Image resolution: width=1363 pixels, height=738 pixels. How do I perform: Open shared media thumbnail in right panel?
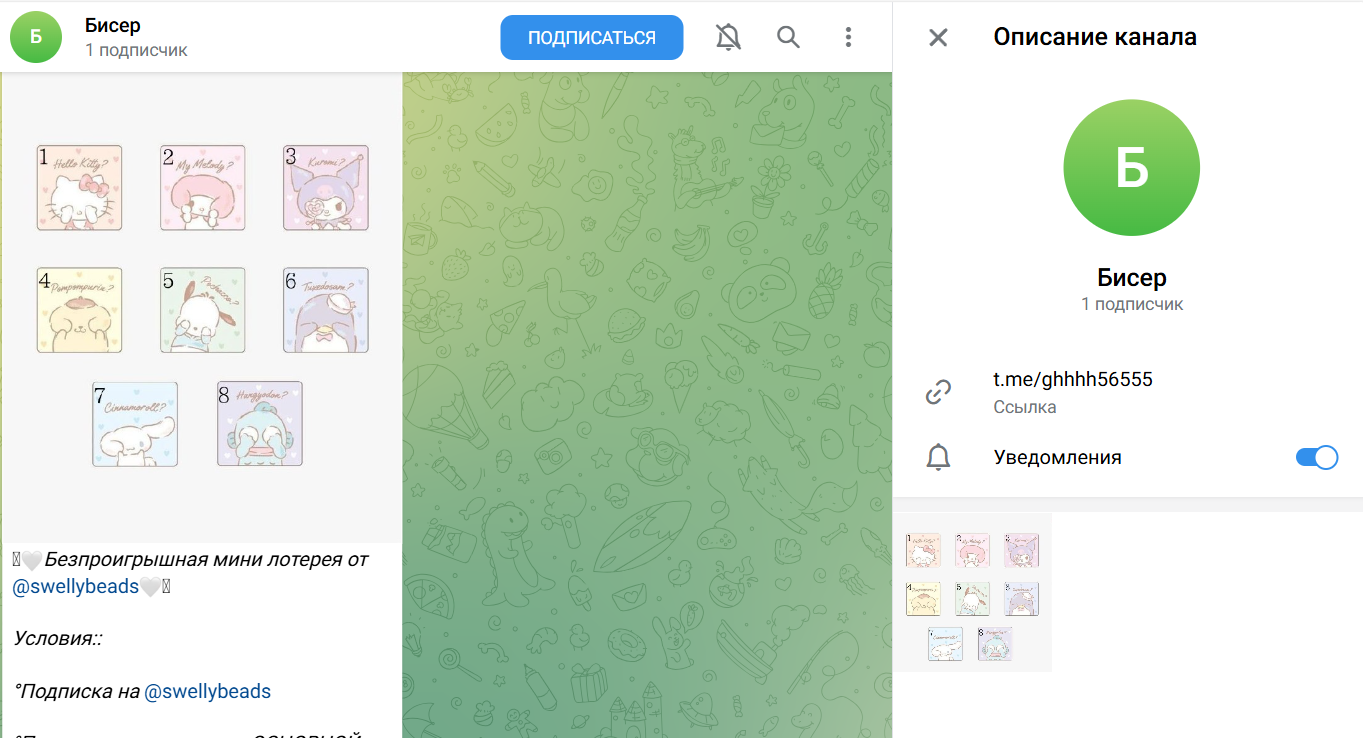pos(973,593)
